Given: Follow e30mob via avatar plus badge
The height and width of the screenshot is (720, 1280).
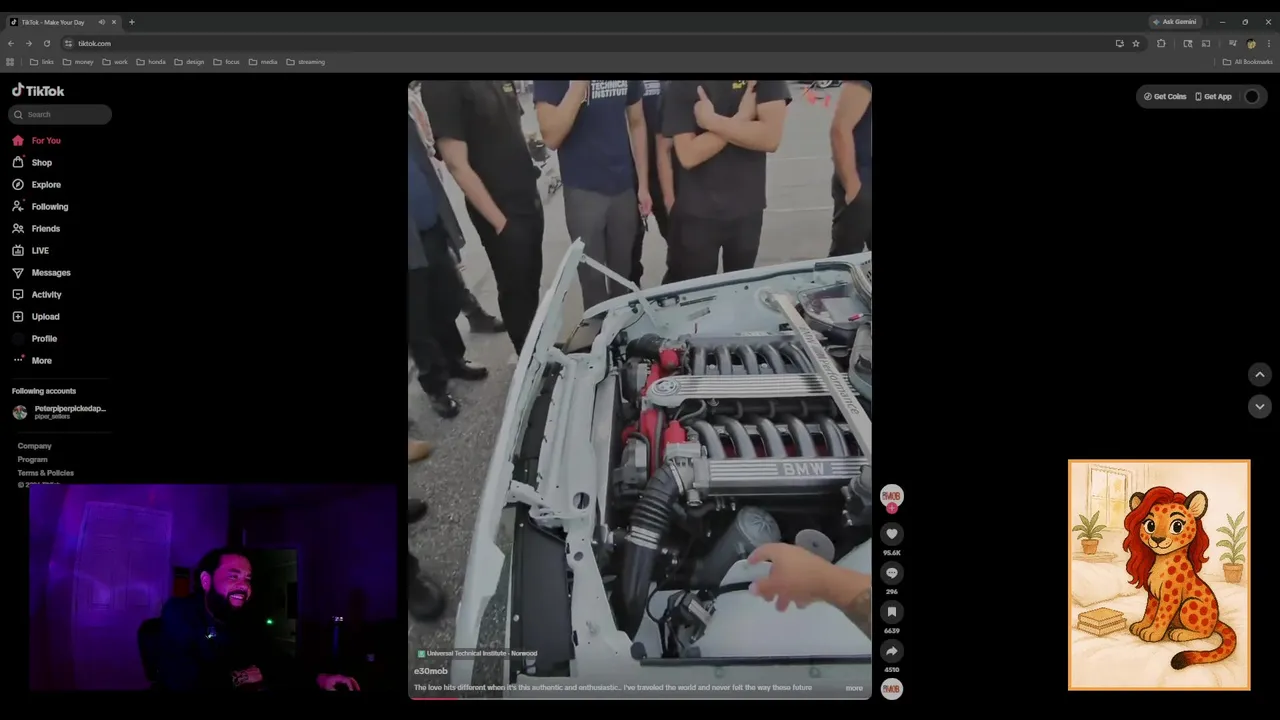Looking at the screenshot, I should point(891,507).
